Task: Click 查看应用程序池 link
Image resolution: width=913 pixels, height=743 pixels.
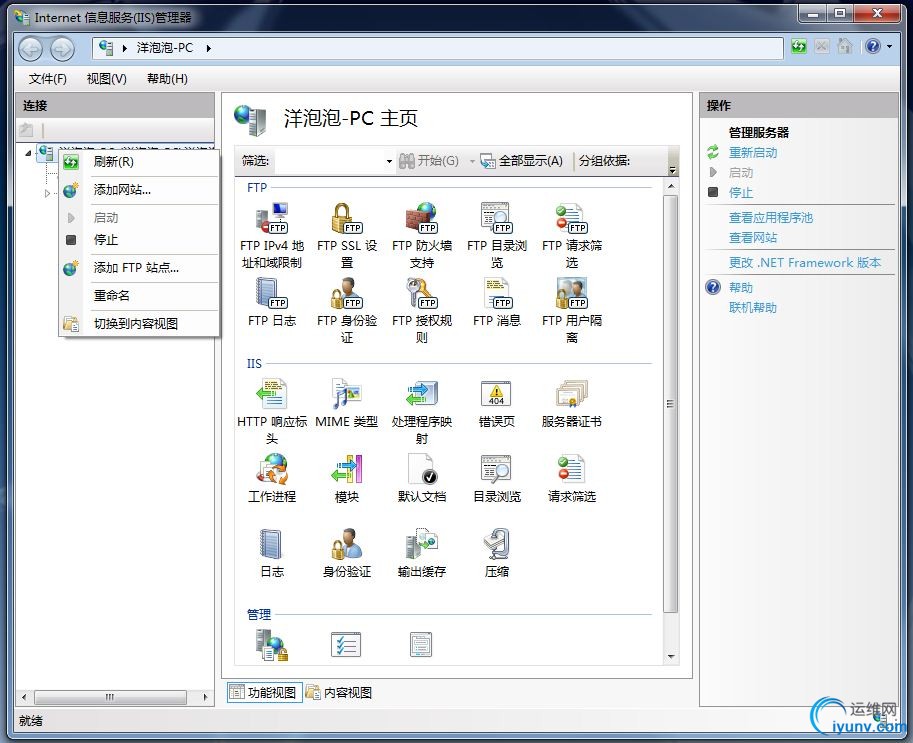Action: click(x=770, y=218)
